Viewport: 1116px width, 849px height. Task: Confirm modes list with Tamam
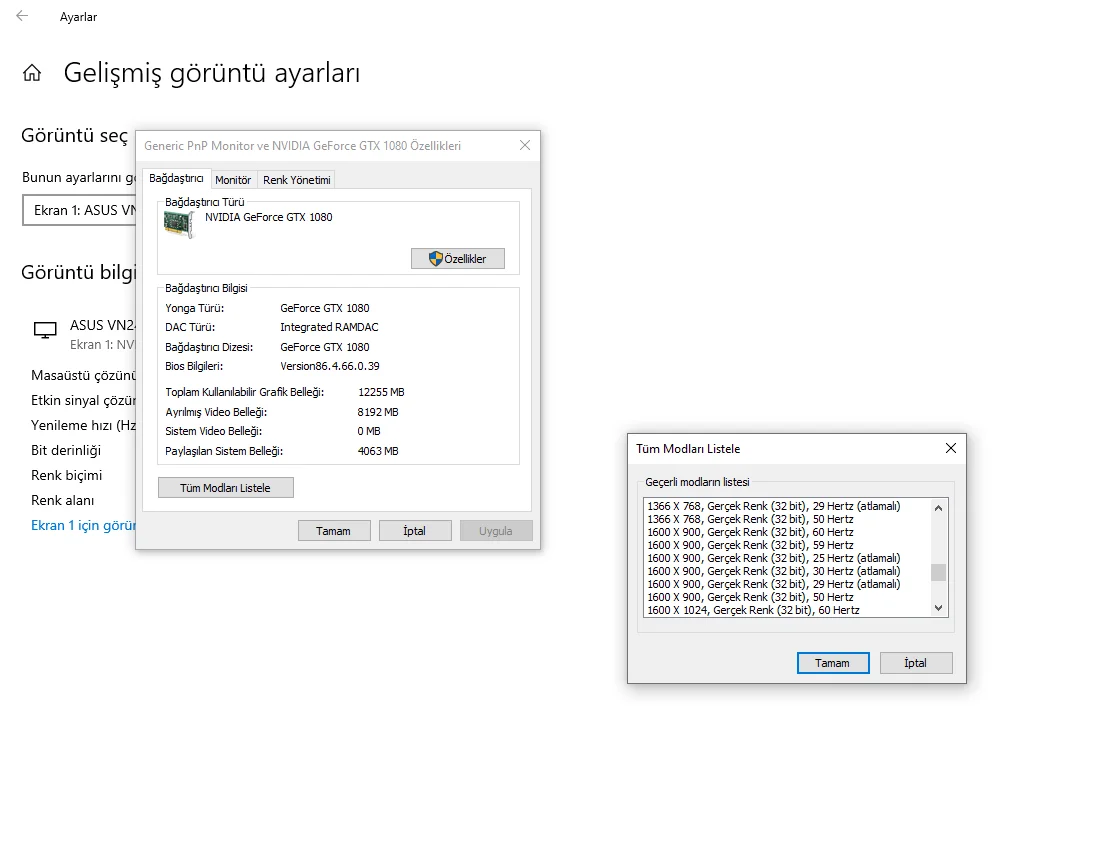[x=833, y=663]
